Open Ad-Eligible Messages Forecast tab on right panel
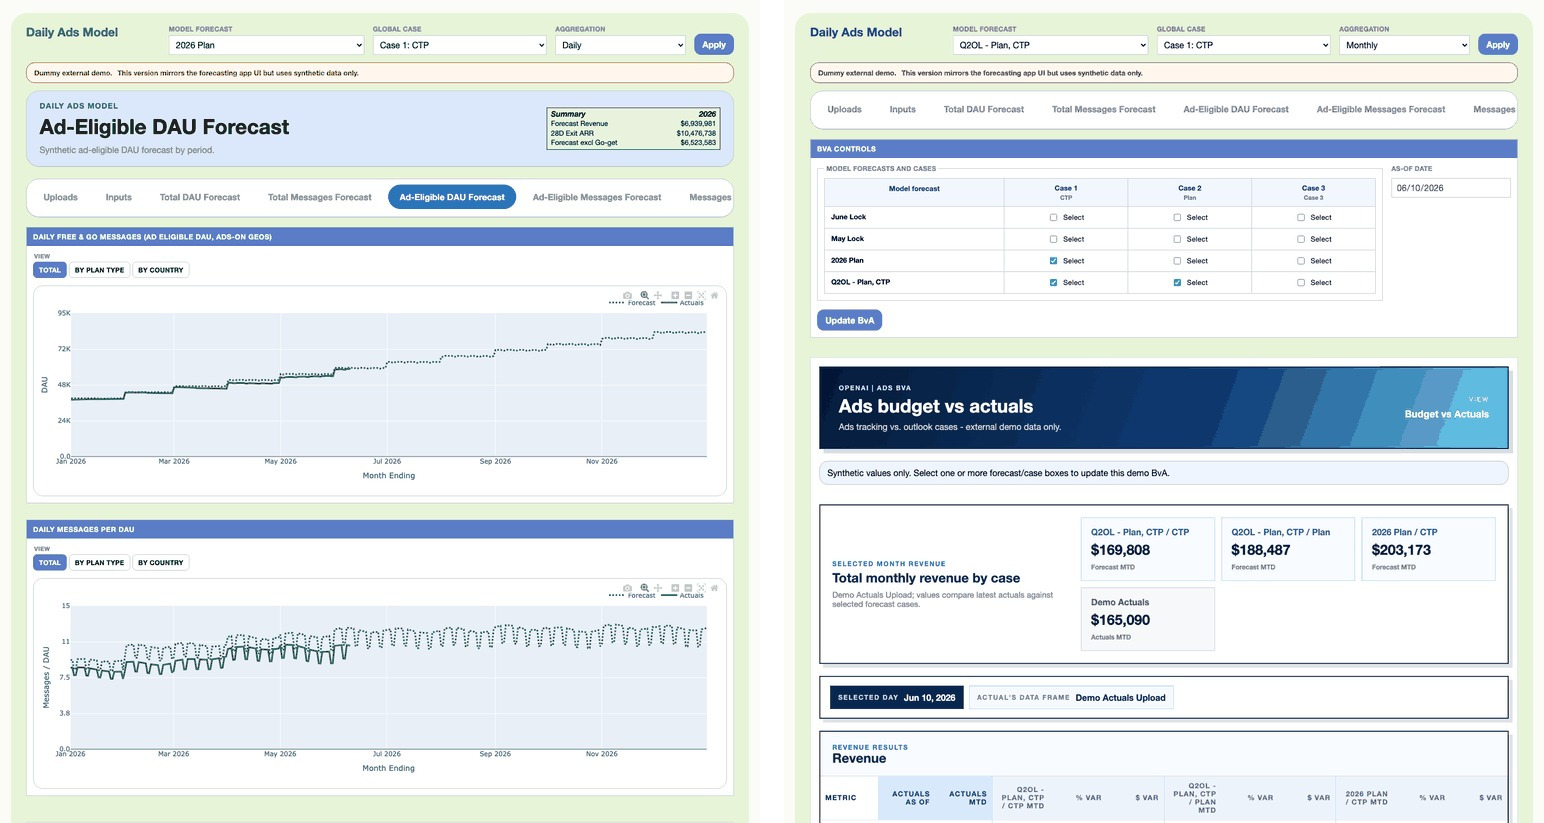The width and height of the screenshot is (1544, 823). [1380, 109]
